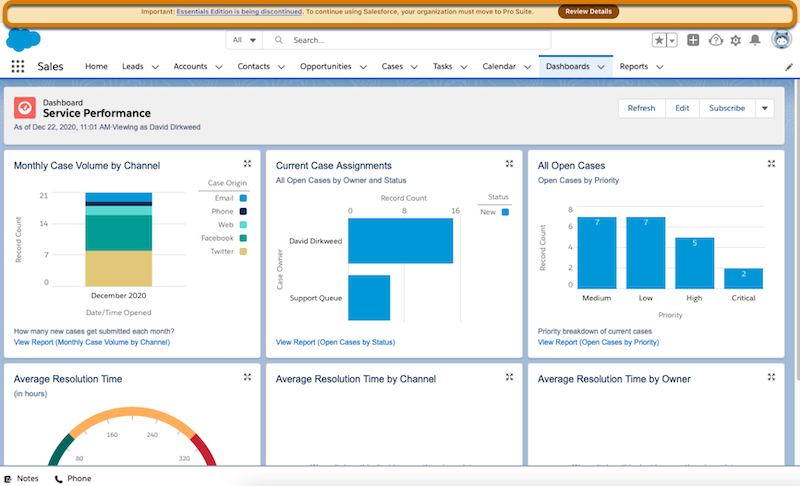This screenshot has width=800, height=486.
Task: Expand the Dashboards tab chevron
Action: 601,67
